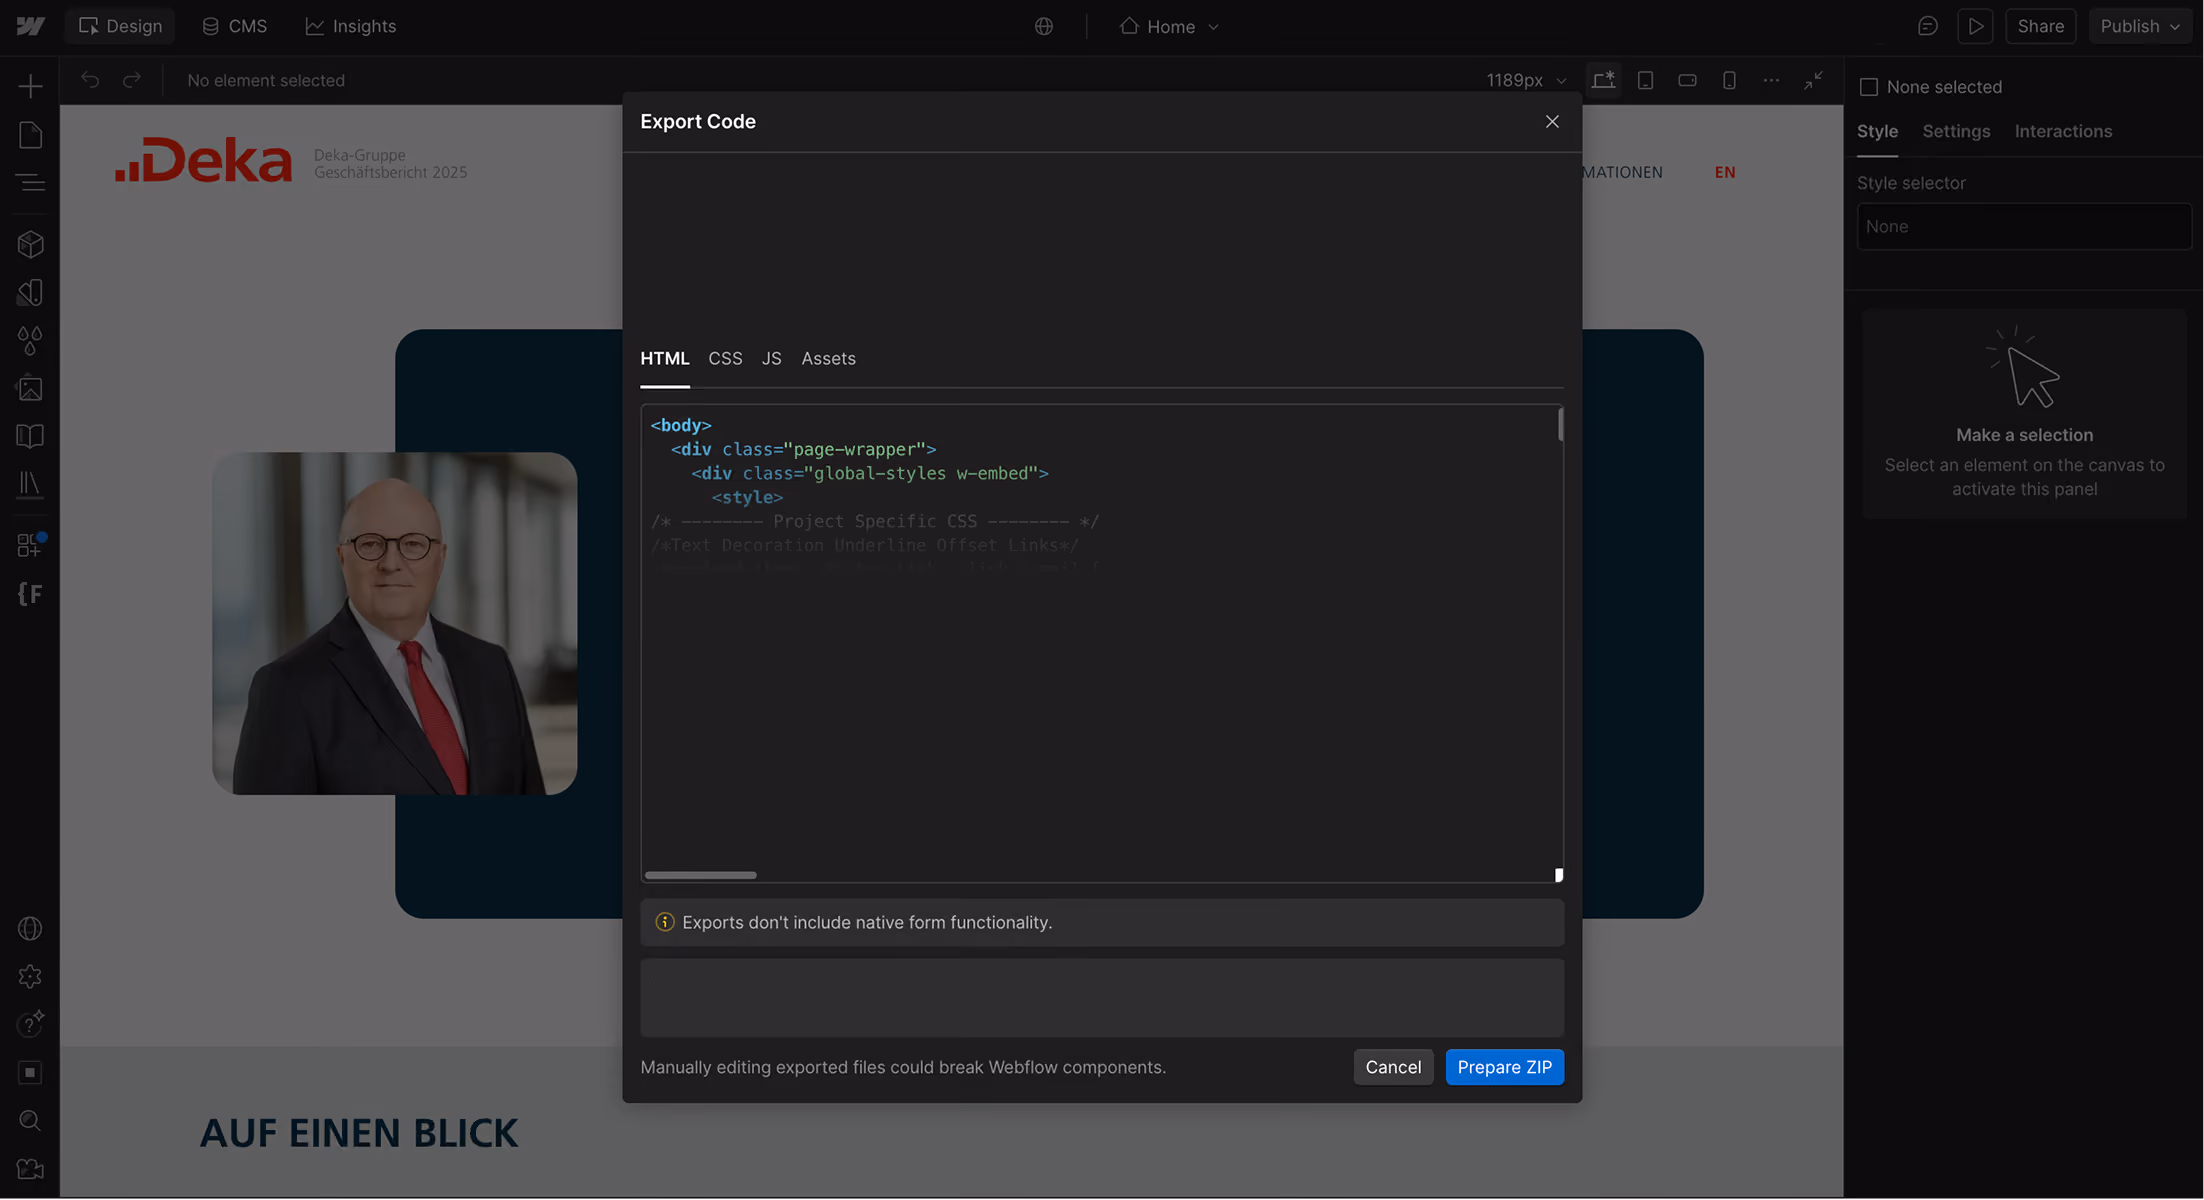Viewport: 2204px width, 1200px height.
Task: Select the base desktop breakpoint icon
Action: tap(1604, 80)
